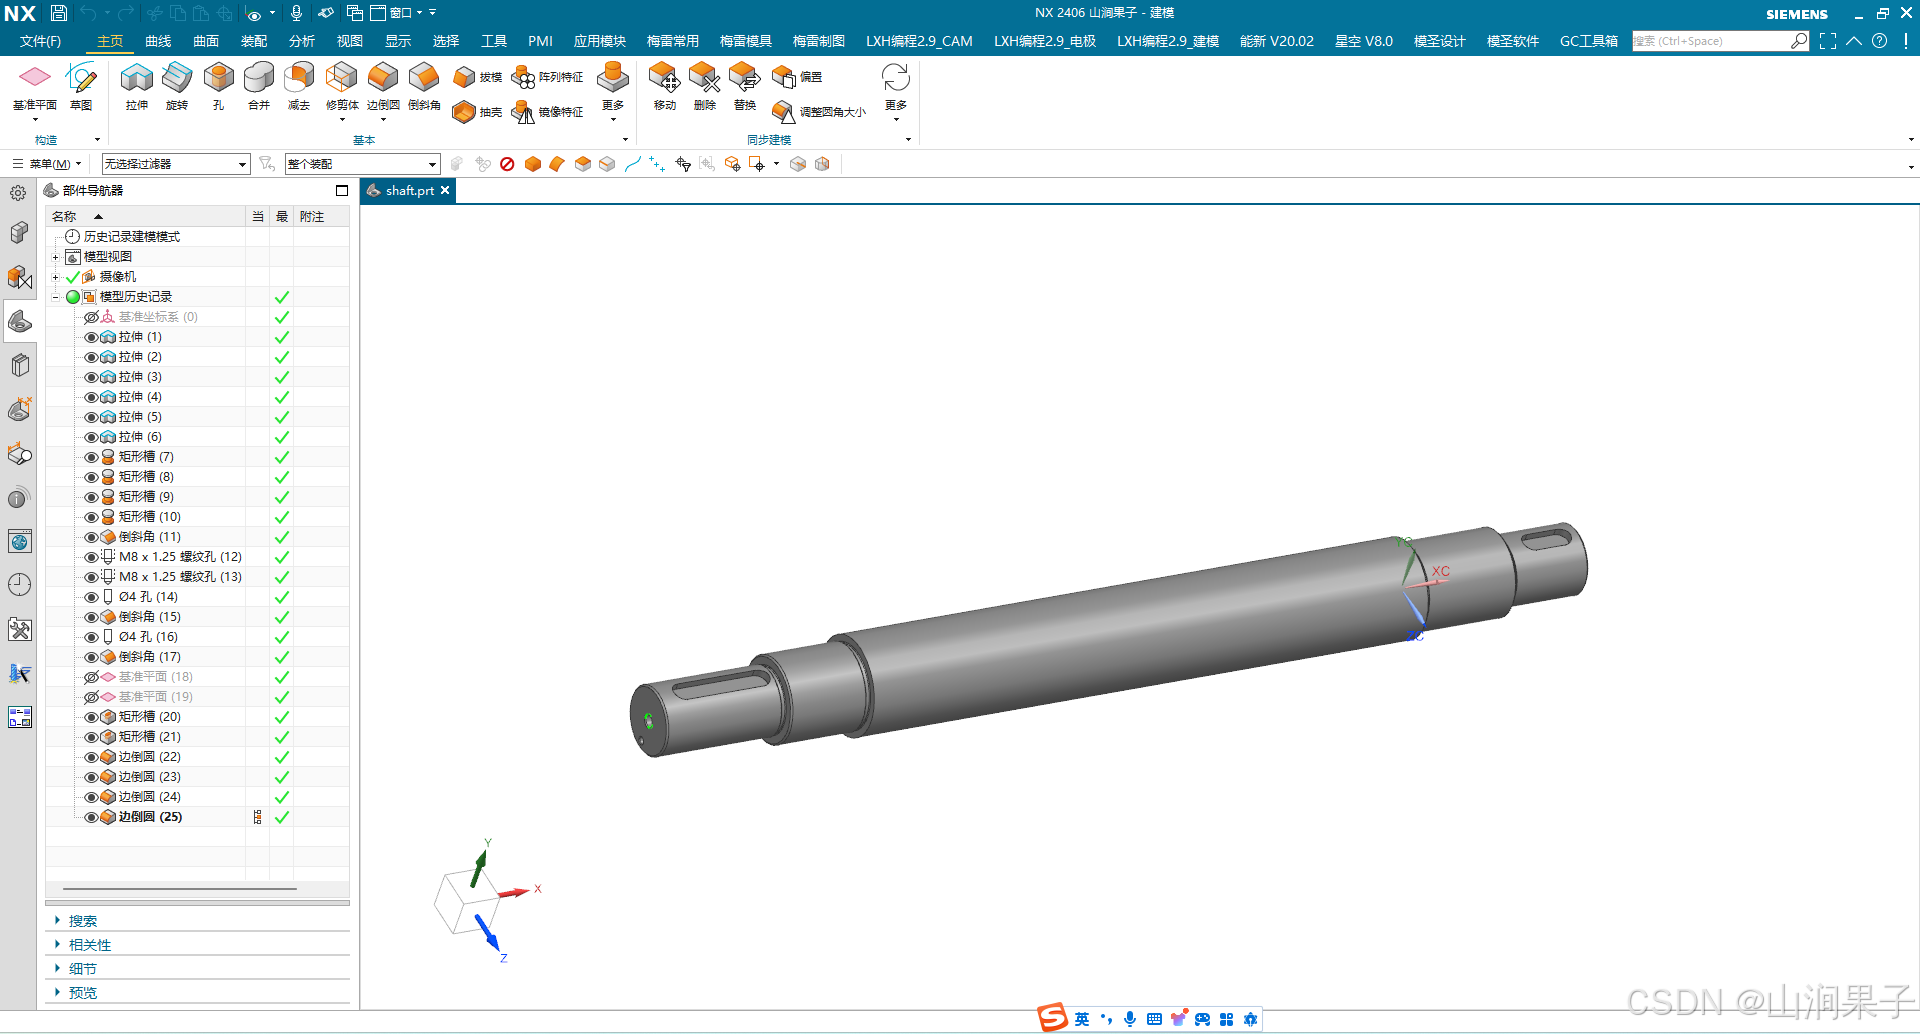Viewport: 1920px width, 1034px height.
Task: Click the 删除 delete face tool
Action: pos(705,86)
